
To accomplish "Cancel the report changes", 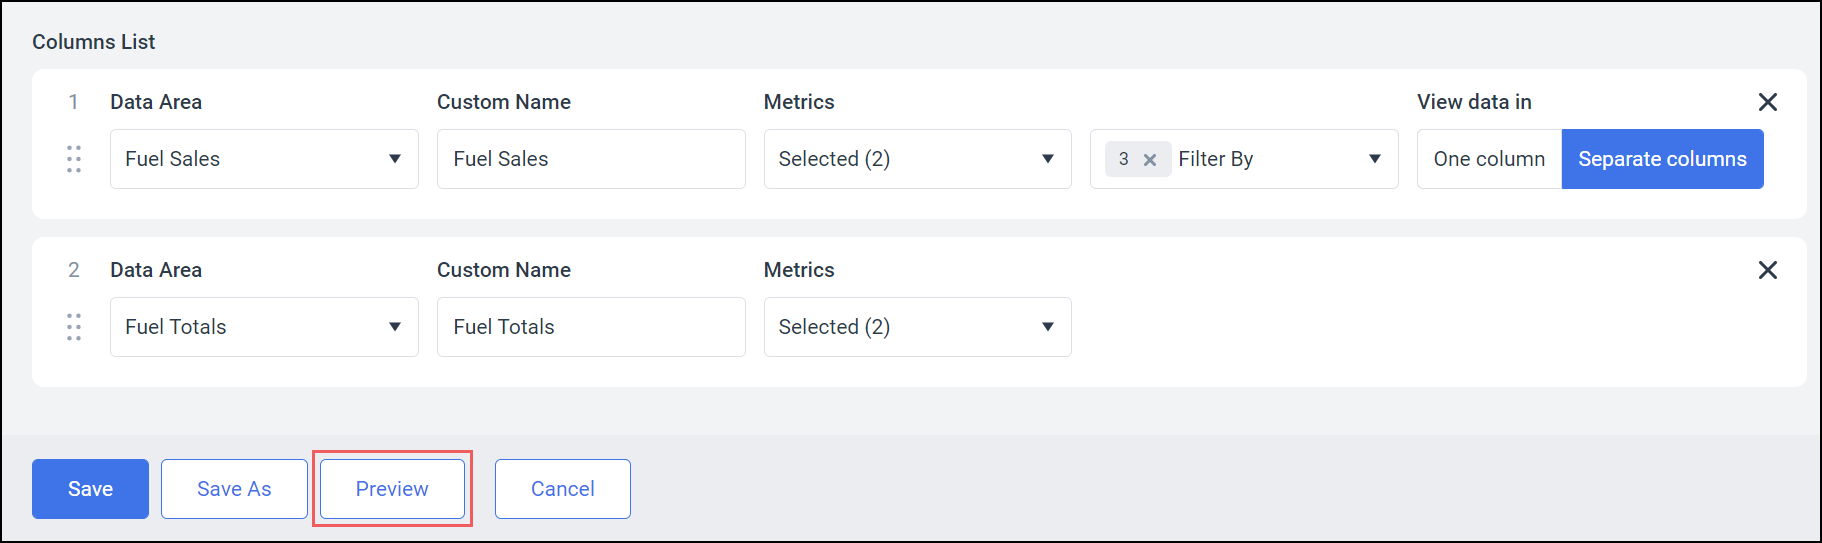I will pyautogui.click(x=562, y=489).
